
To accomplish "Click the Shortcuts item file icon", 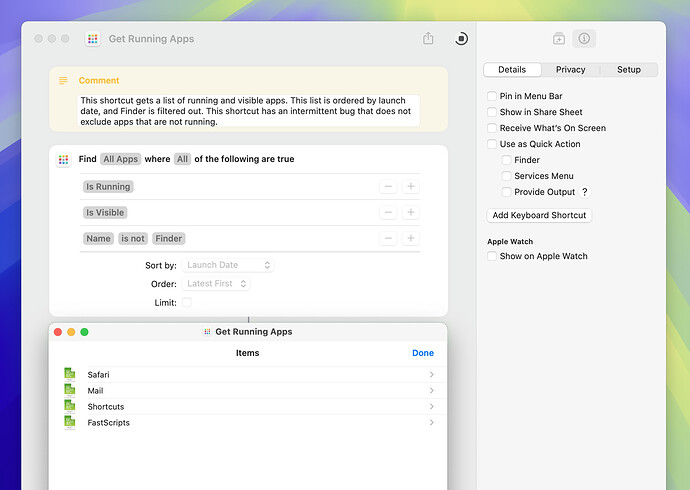I will [70, 406].
